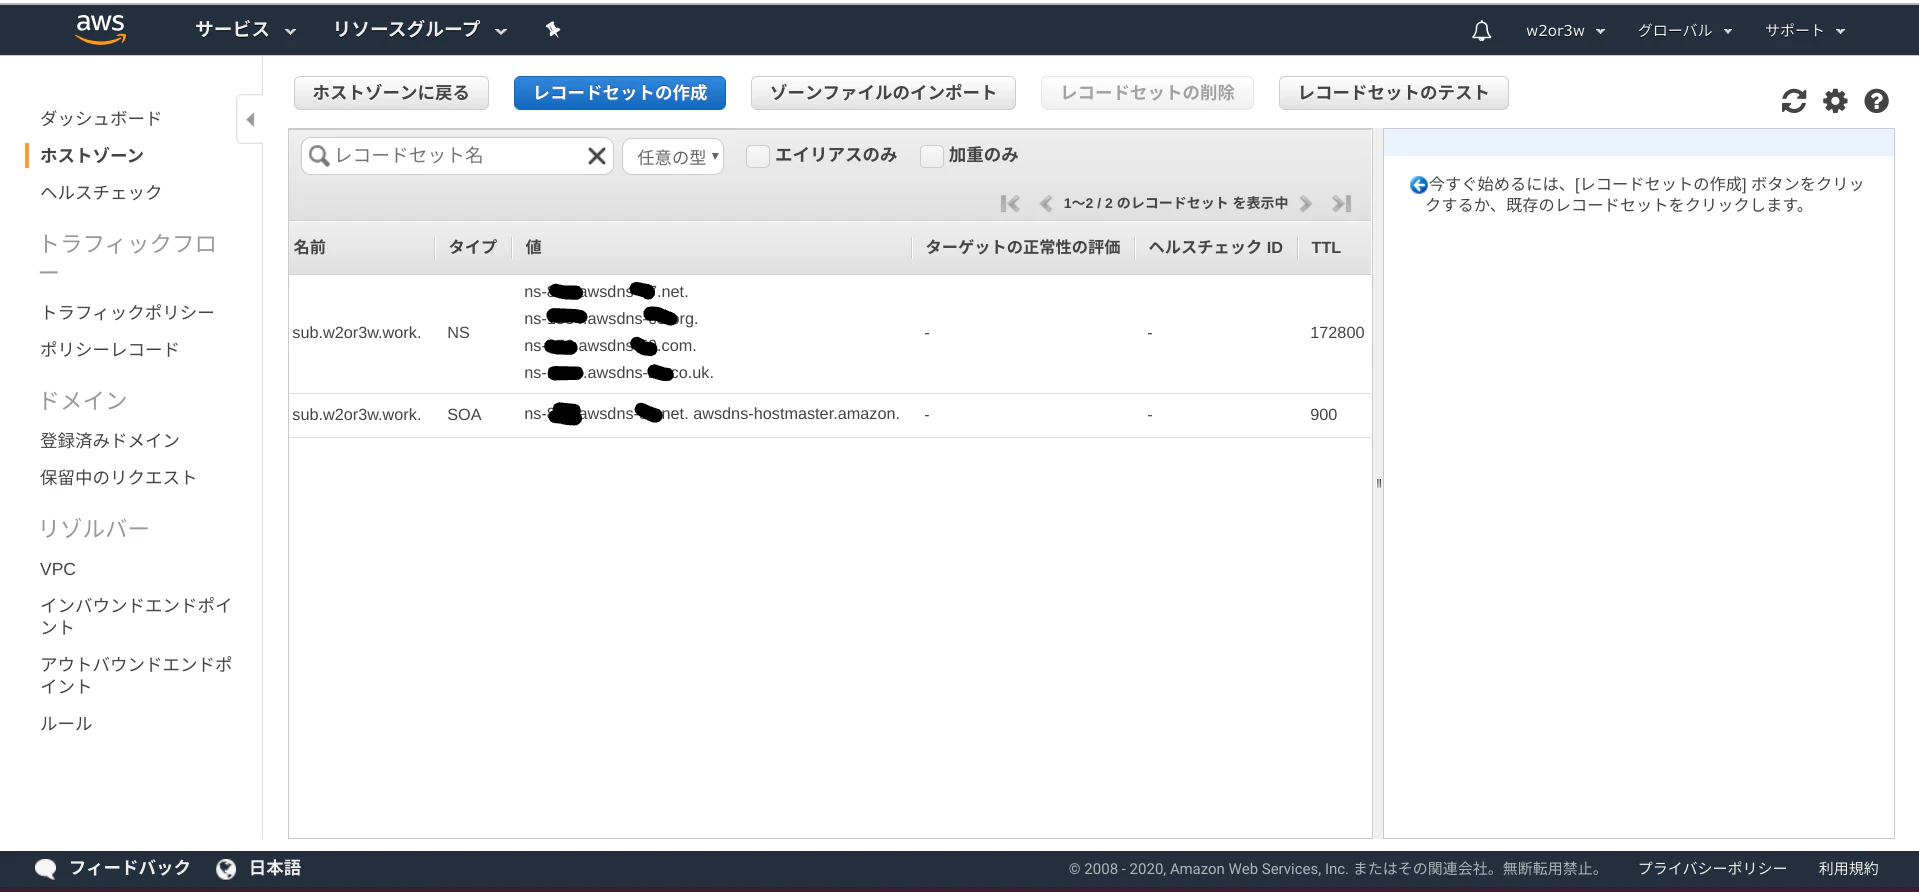Open プライバシーポリシー footer link

tap(1712, 869)
